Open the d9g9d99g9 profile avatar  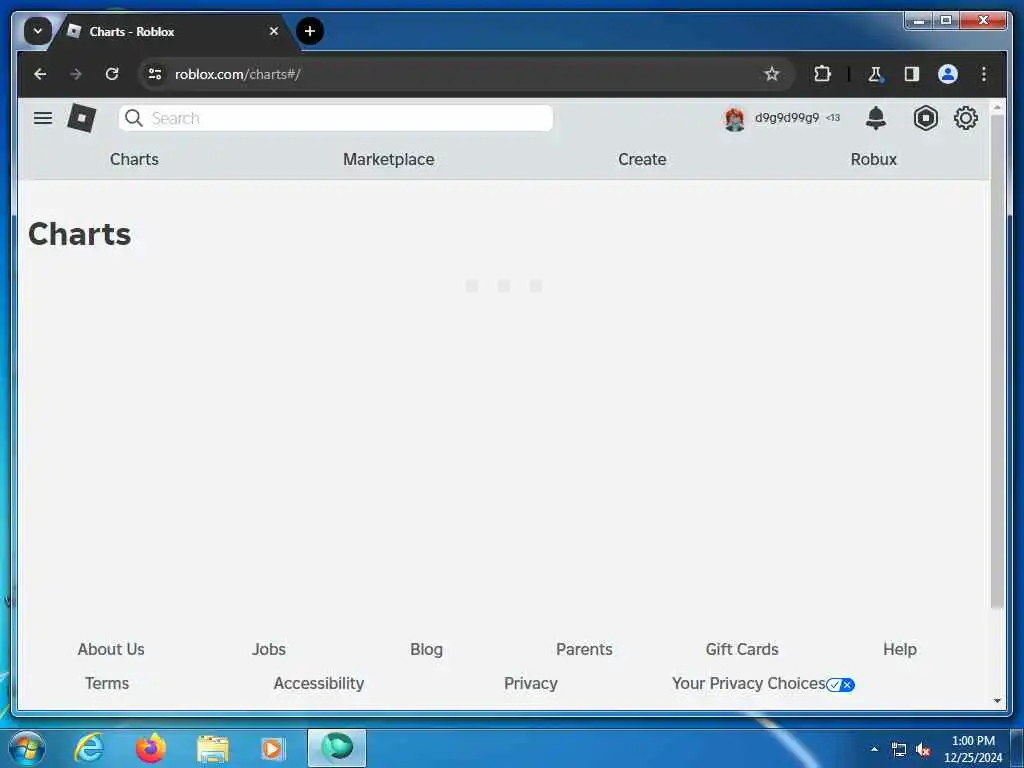tap(735, 119)
